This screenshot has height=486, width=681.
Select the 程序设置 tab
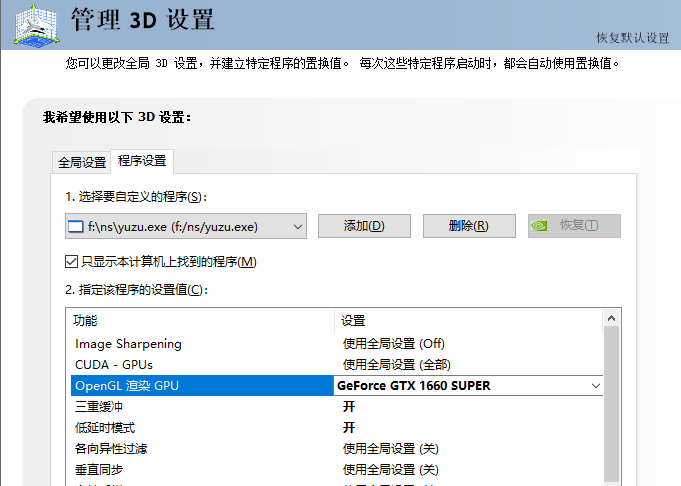pos(142,161)
